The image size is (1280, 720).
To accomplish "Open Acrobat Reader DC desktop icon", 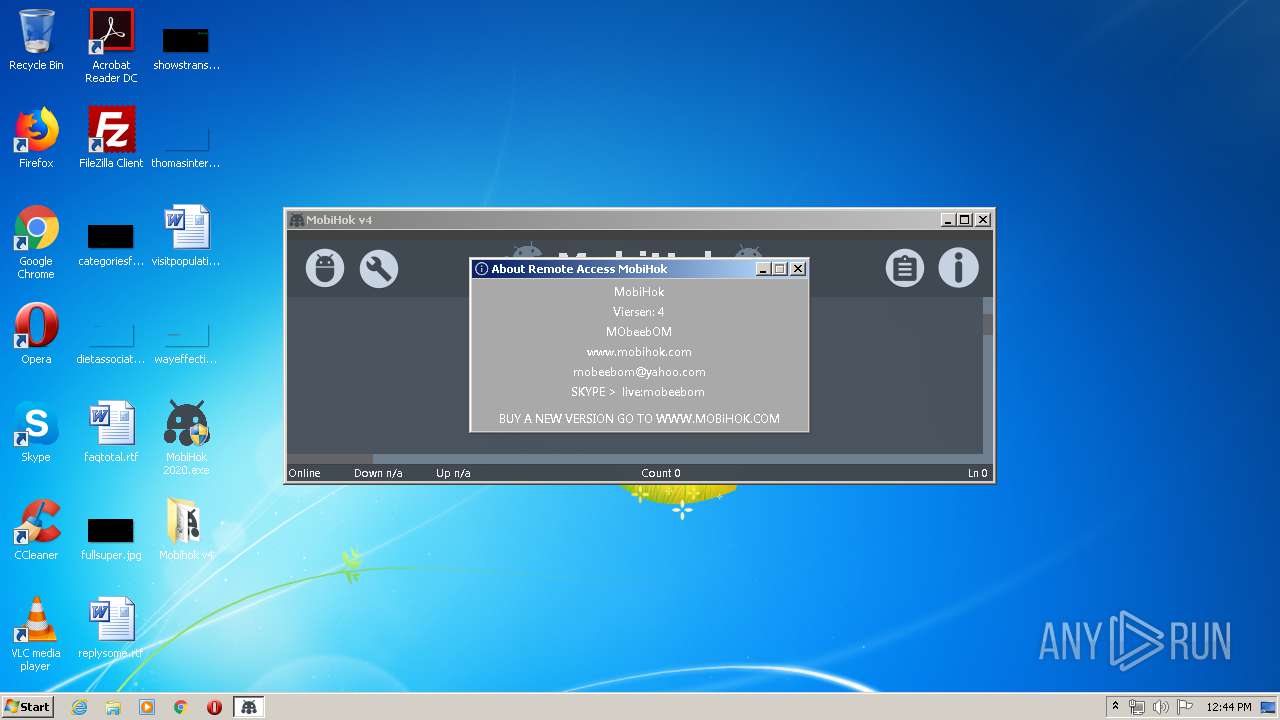I will (x=111, y=46).
